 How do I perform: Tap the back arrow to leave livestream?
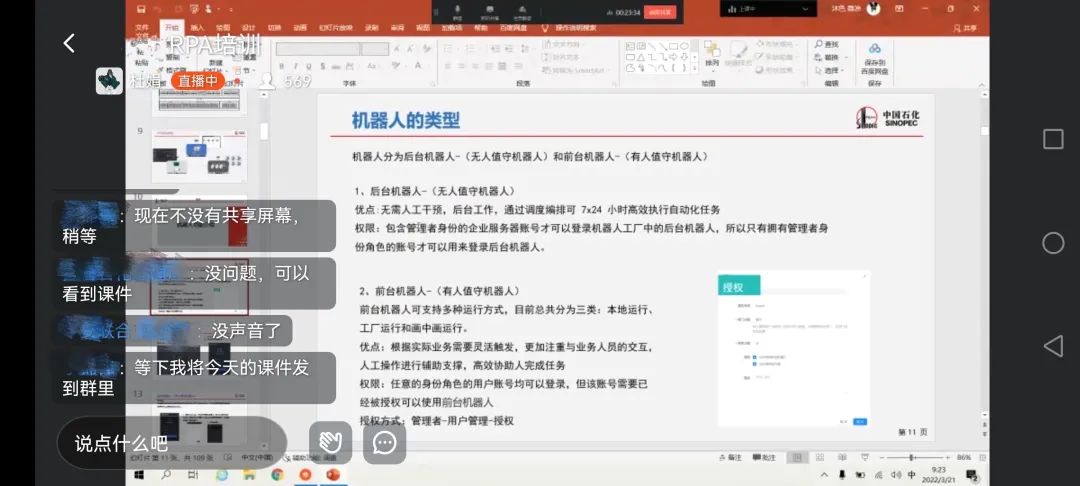tap(69, 43)
